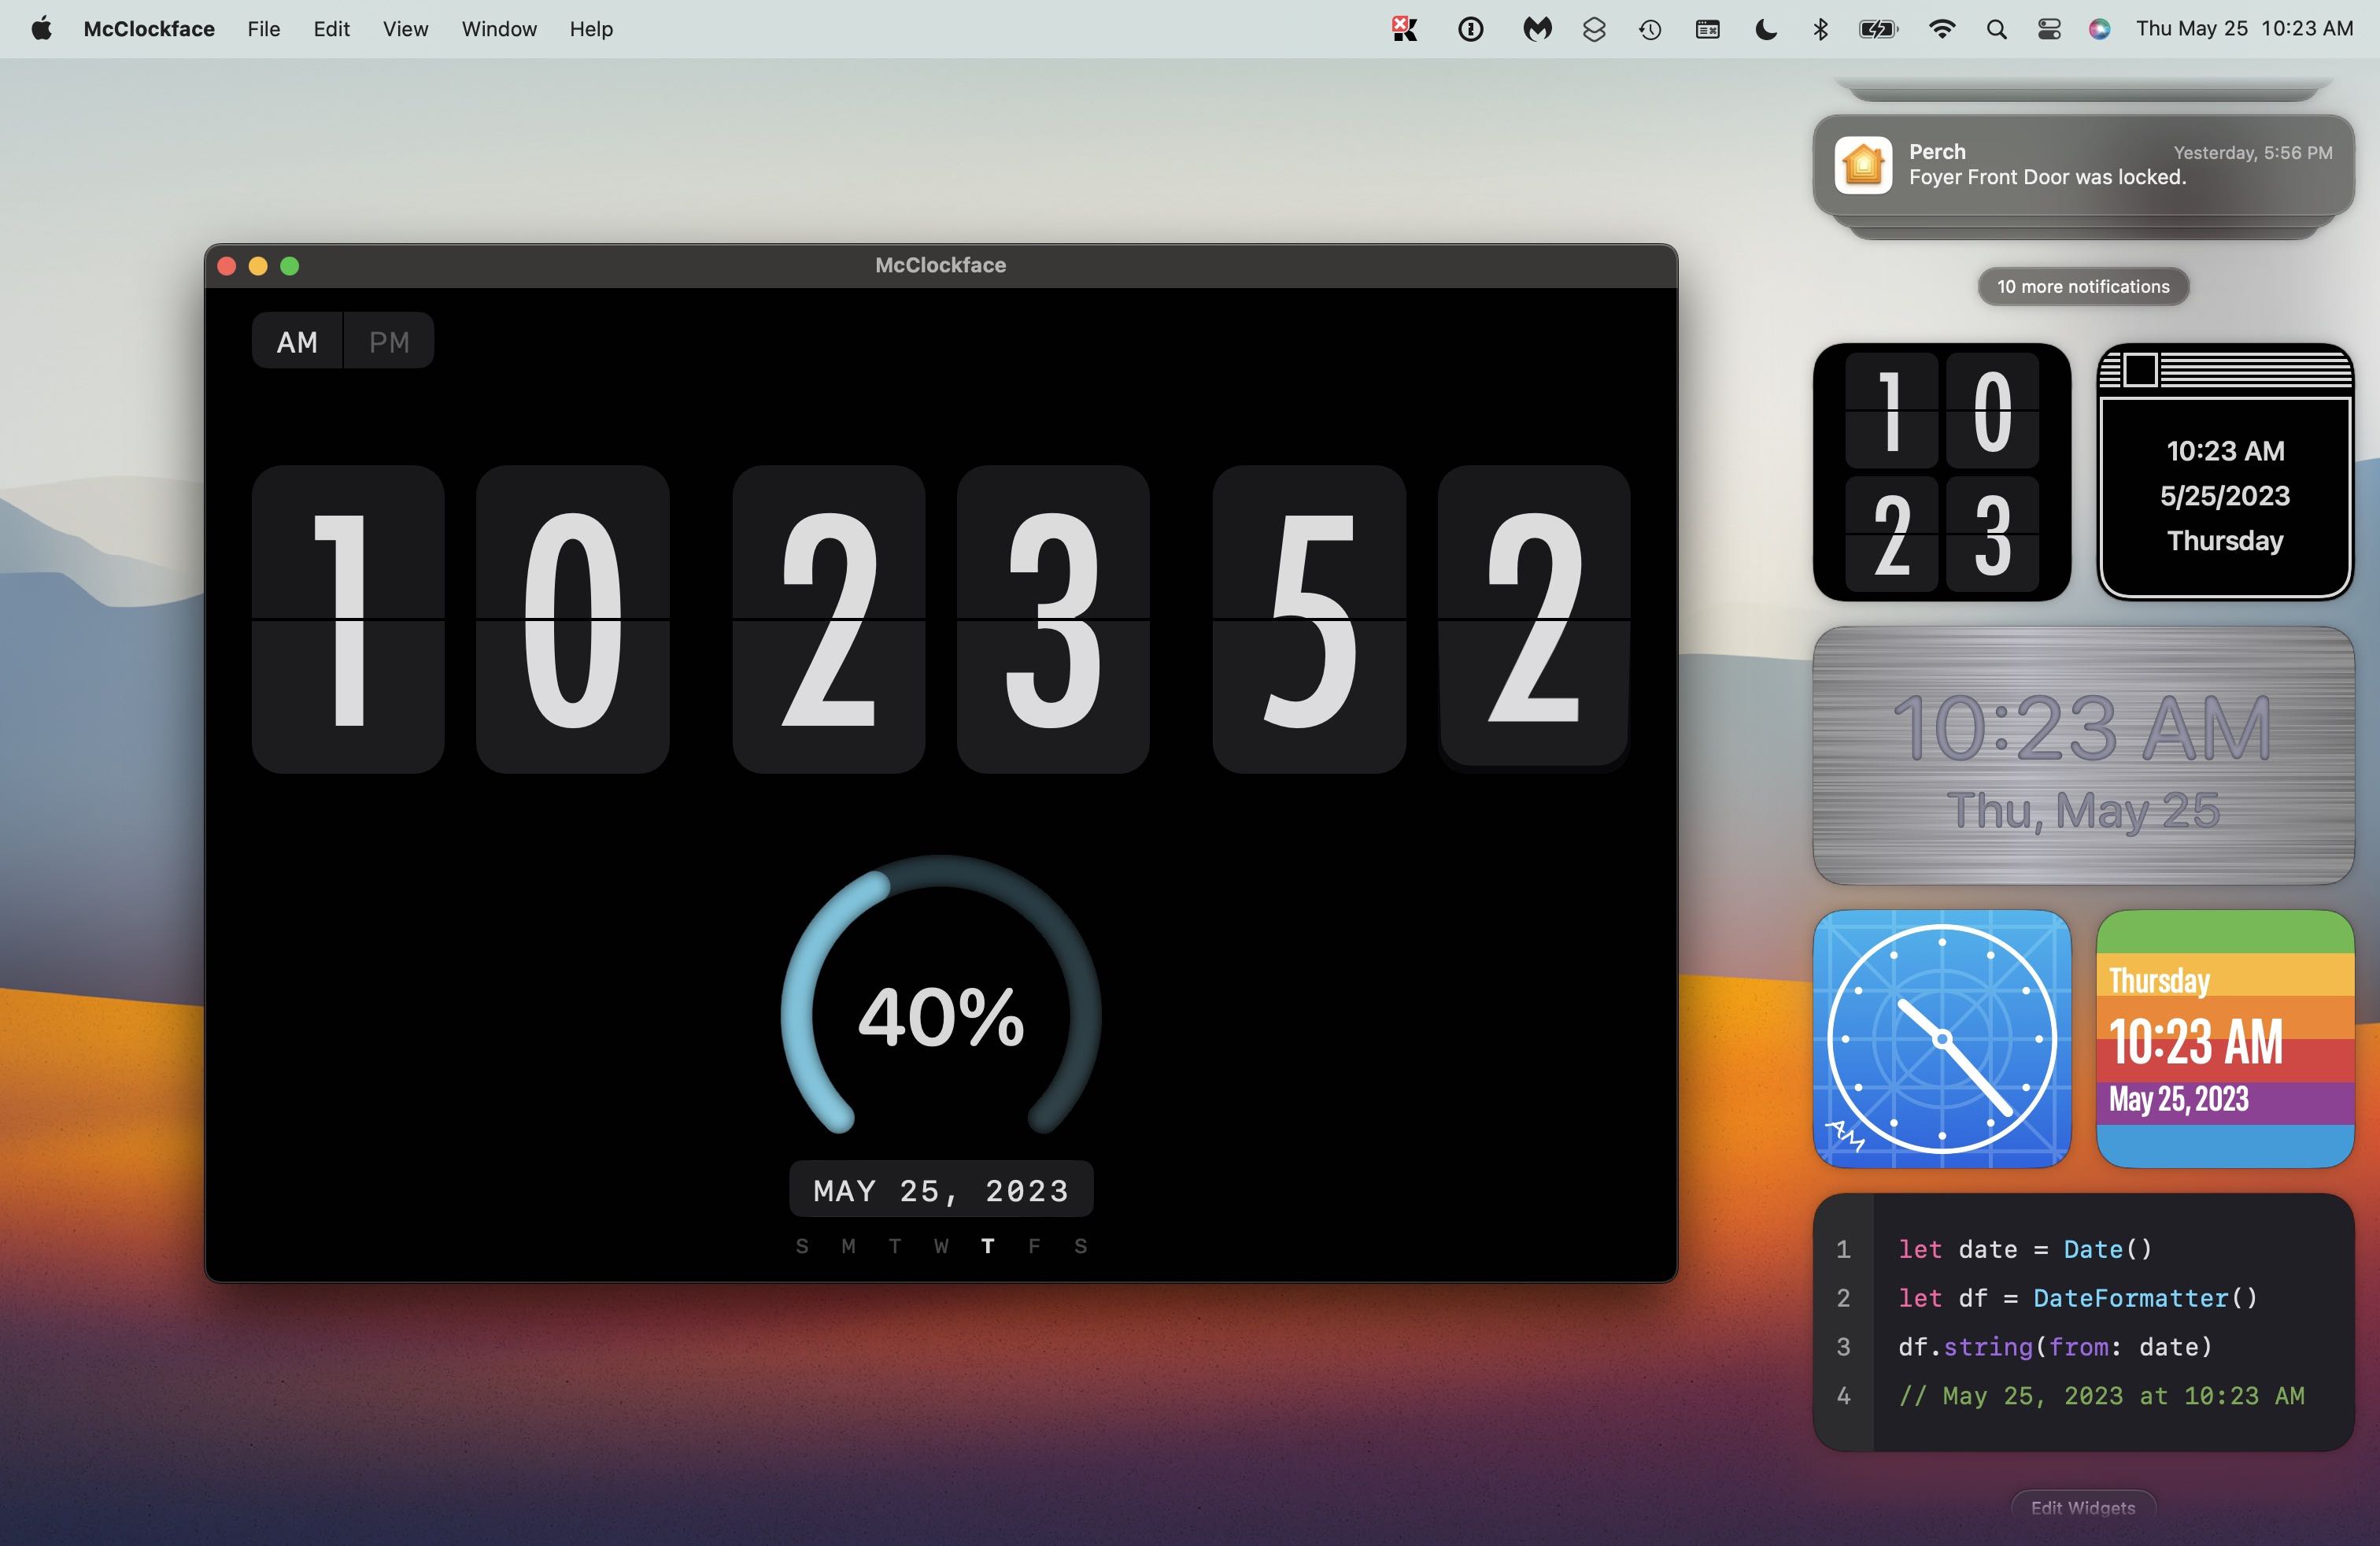This screenshot has height=1546, width=2380.
Task: Click the MAY 25, 2023 date label
Action: pos(941,1190)
